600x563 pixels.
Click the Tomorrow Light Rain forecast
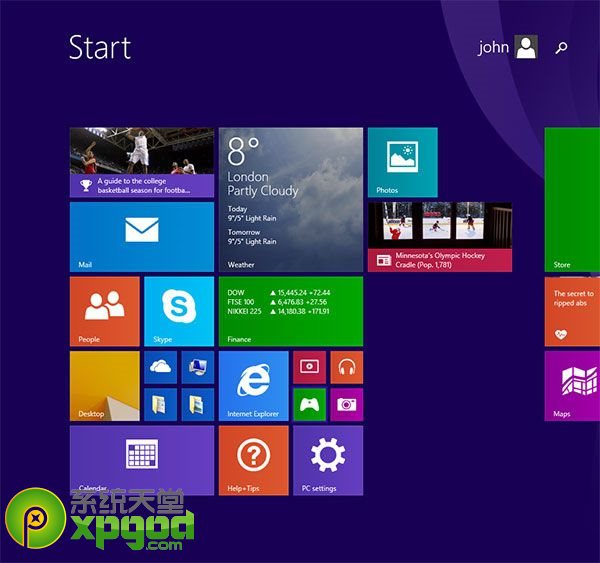[x=252, y=237]
